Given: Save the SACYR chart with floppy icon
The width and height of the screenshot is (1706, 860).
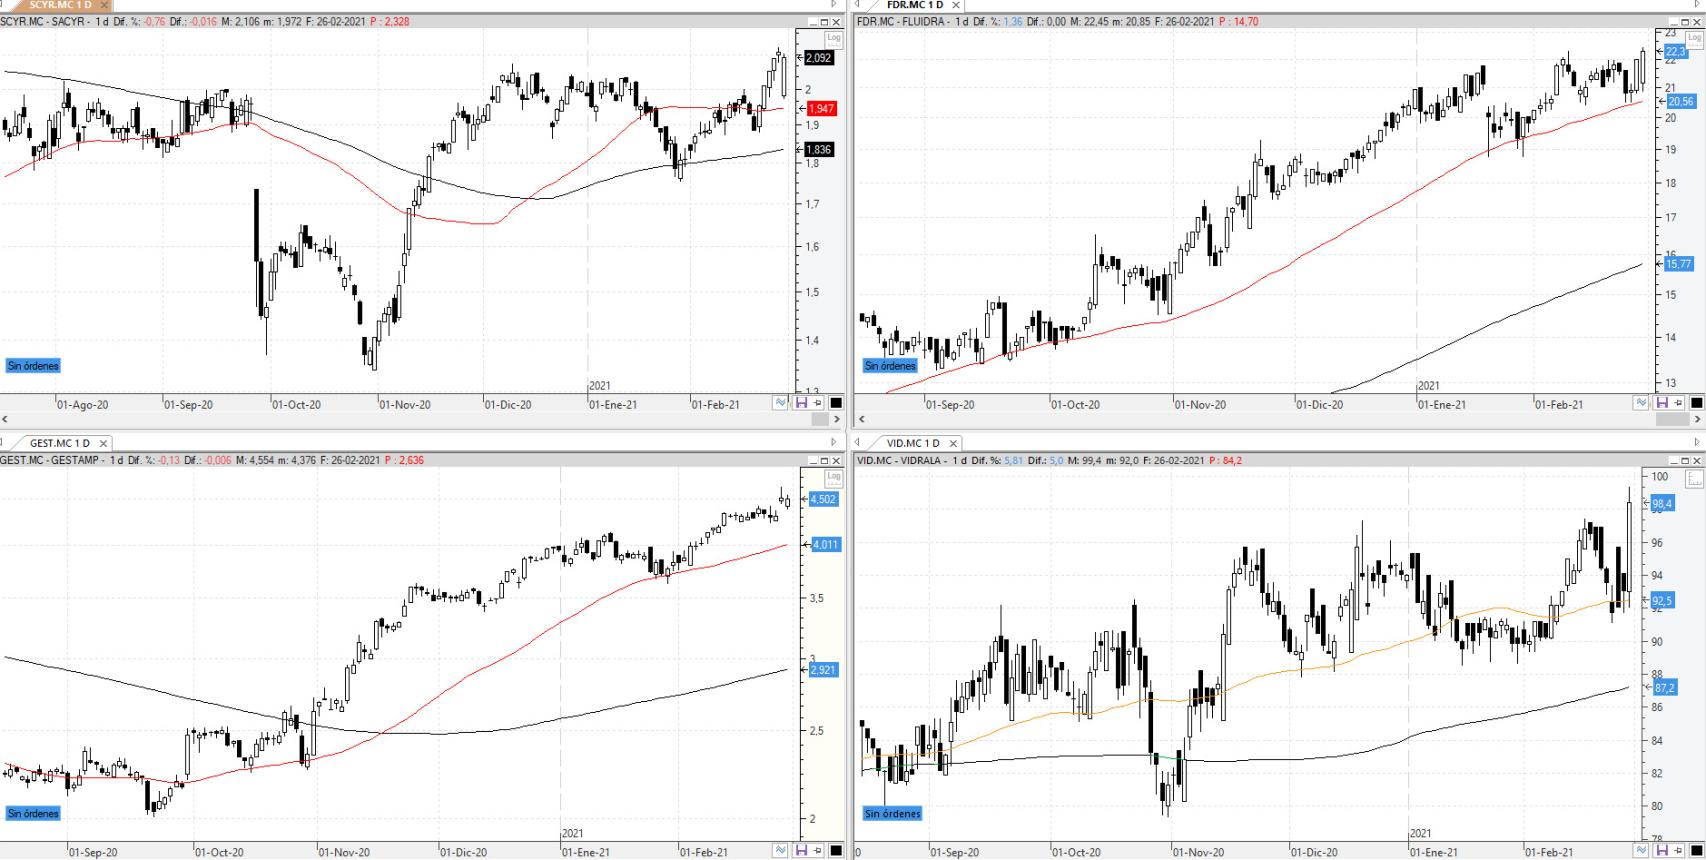Looking at the screenshot, I should [801, 403].
